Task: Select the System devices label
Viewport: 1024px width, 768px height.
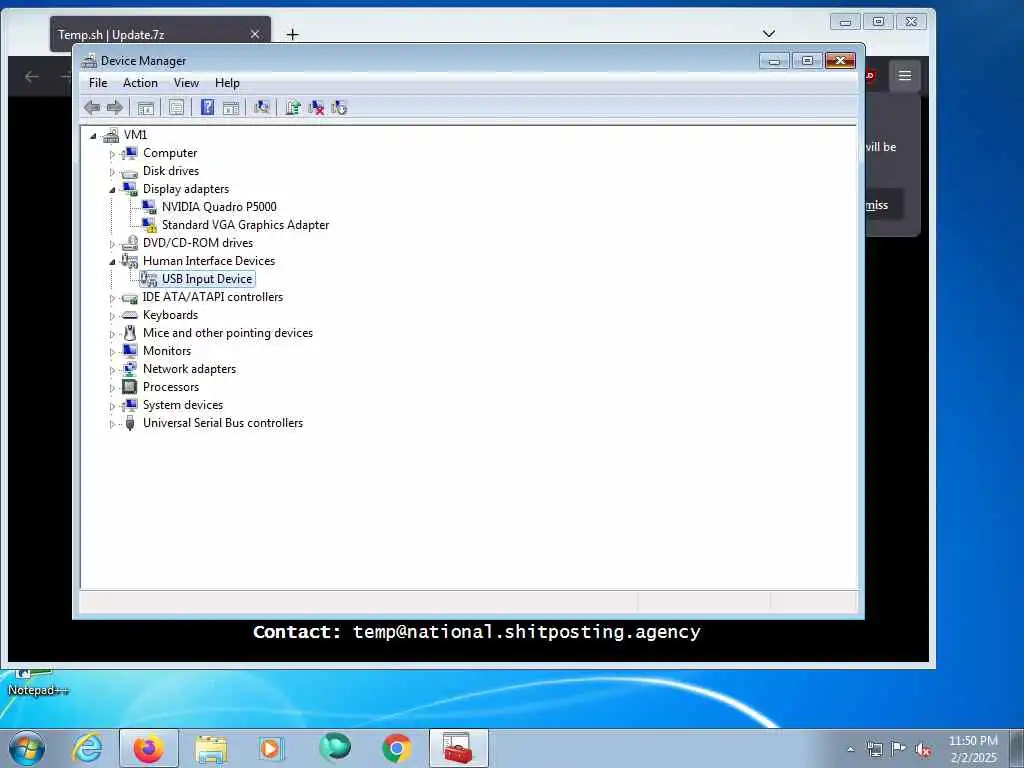Action: pos(183,405)
